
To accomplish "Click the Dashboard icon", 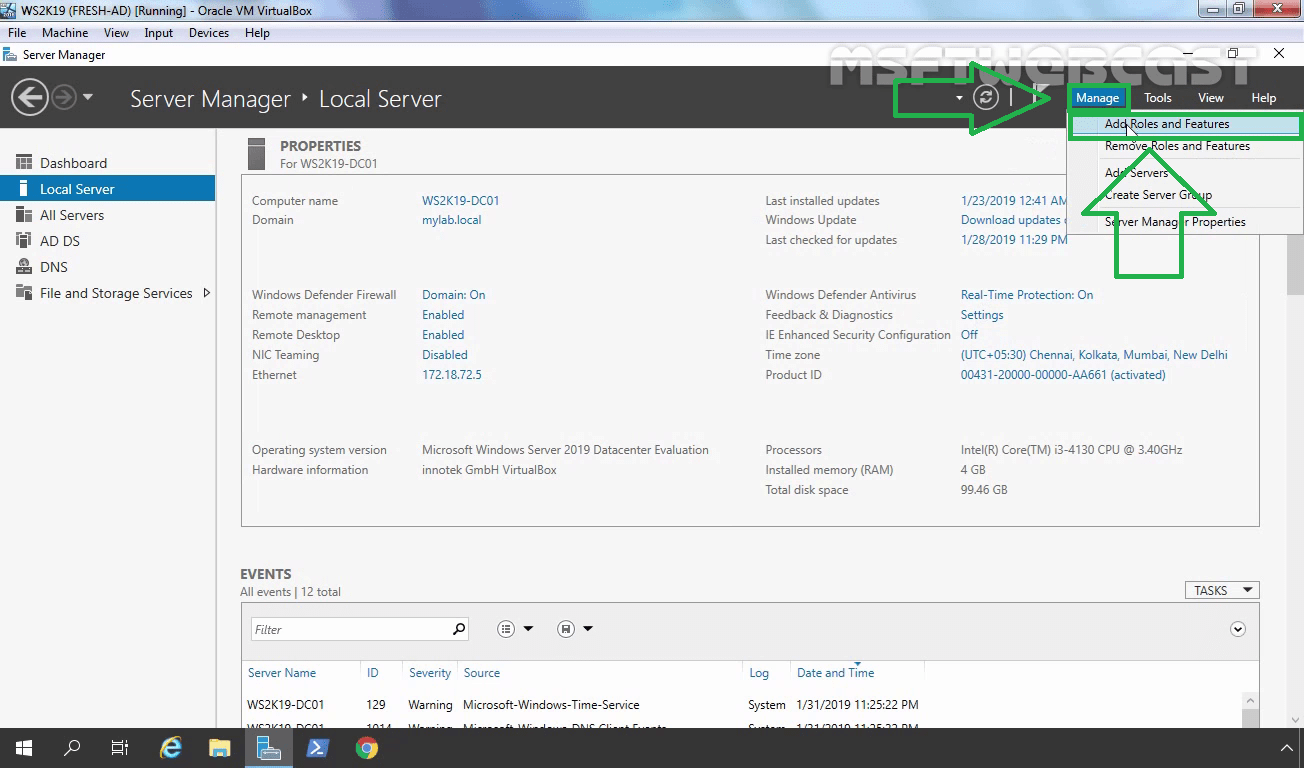I will pyautogui.click(x=24, y=163).
